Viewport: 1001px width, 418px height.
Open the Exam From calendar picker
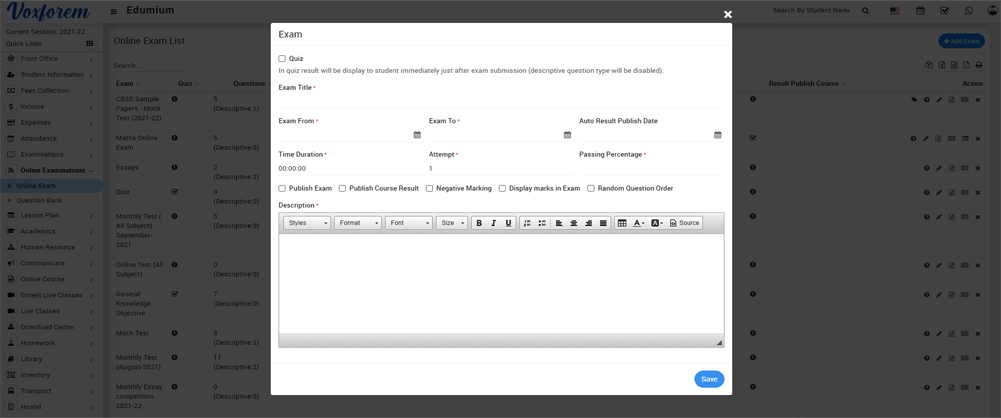click(417, 135)
